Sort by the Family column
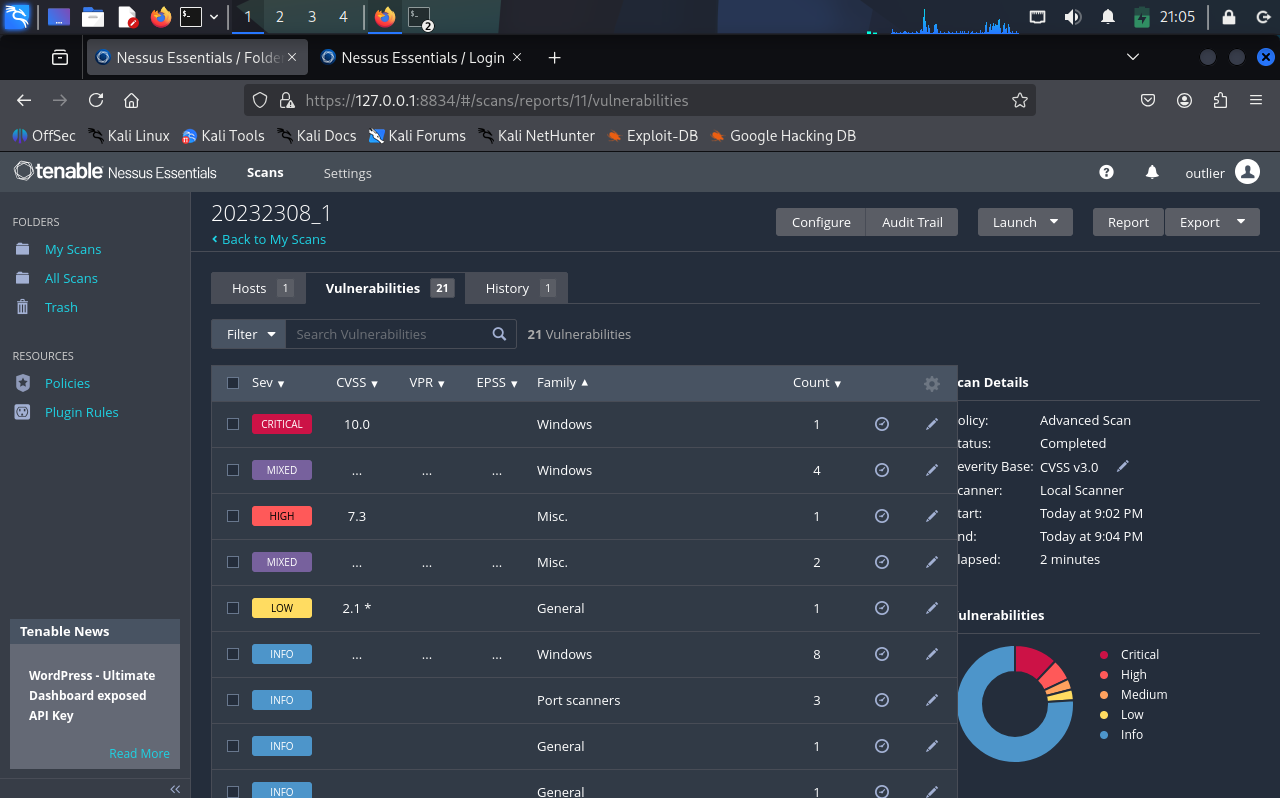The image size is (1280, 798). (563, 383)
